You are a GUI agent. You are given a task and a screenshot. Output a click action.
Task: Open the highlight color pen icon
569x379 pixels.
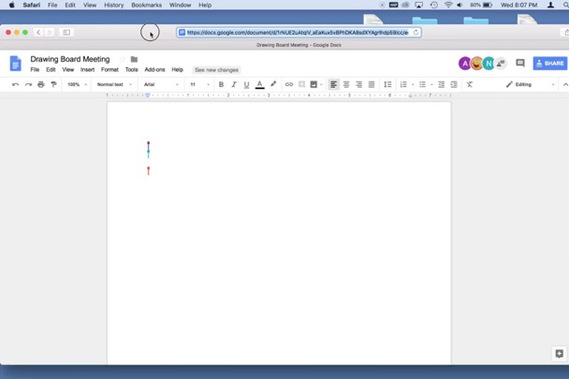point(273,84)
